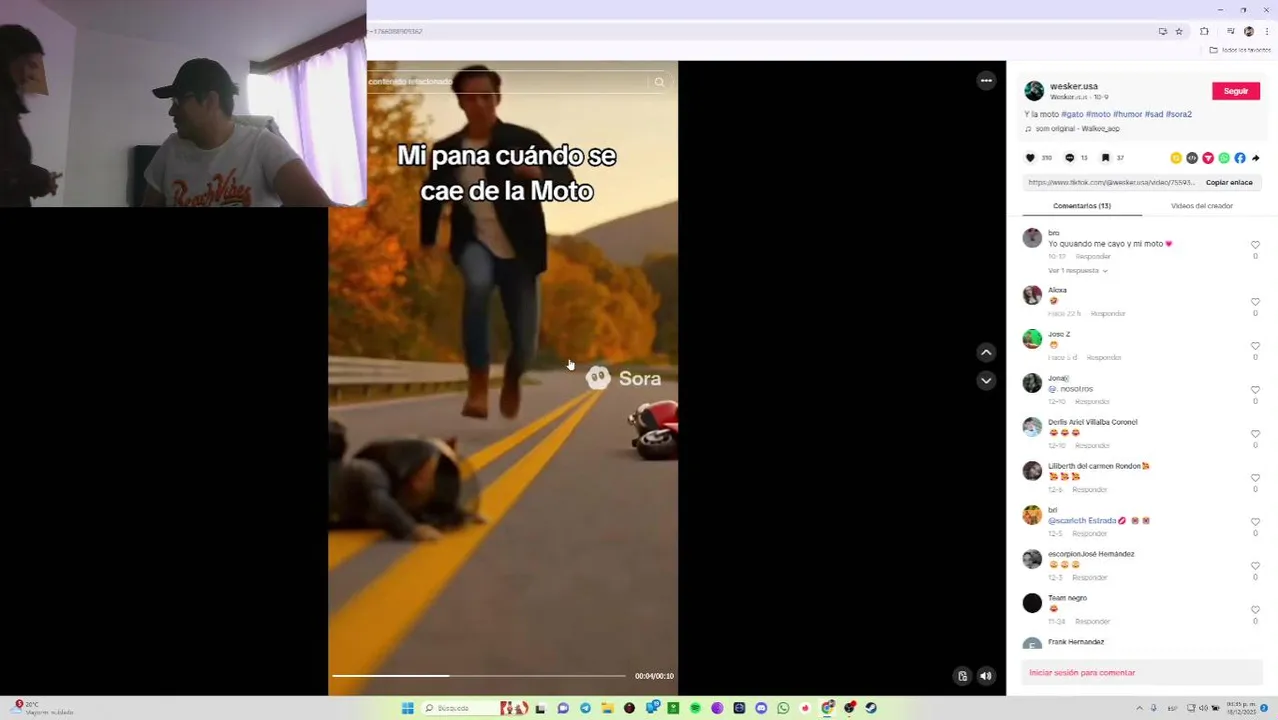This screenshot has width=1278, height=720.
Task: Reply to Alexa's comment
Action: point(1108,314)
